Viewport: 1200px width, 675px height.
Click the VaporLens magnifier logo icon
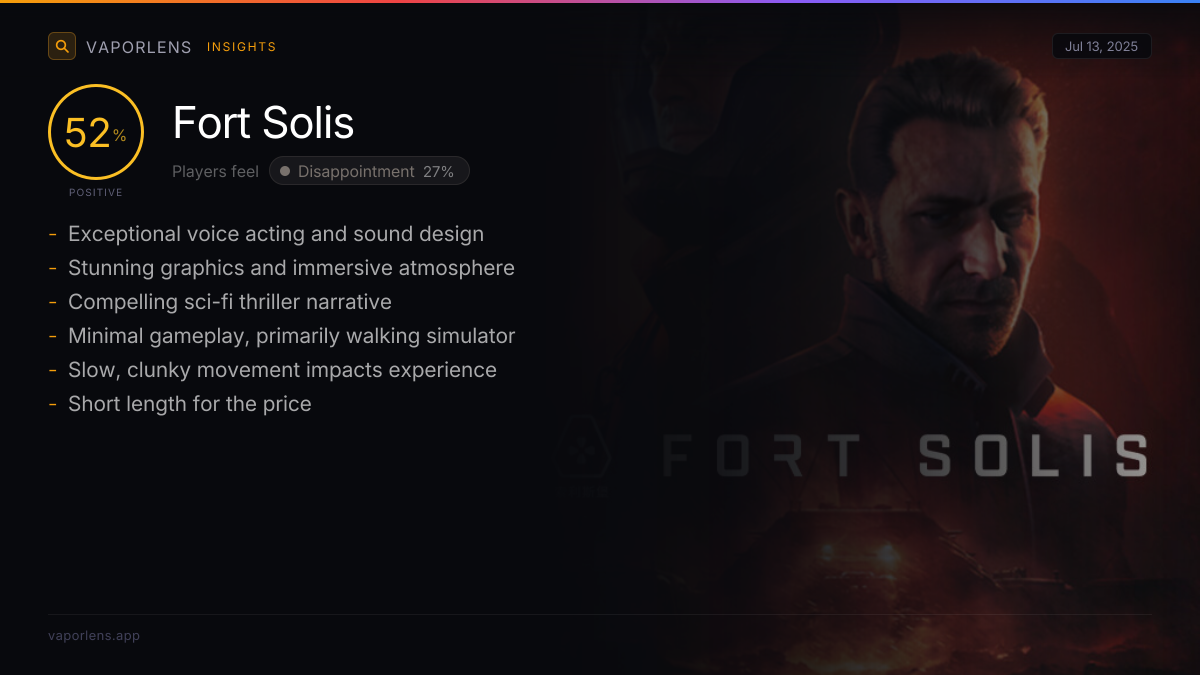pyautogui.click(x=62, y=46)
